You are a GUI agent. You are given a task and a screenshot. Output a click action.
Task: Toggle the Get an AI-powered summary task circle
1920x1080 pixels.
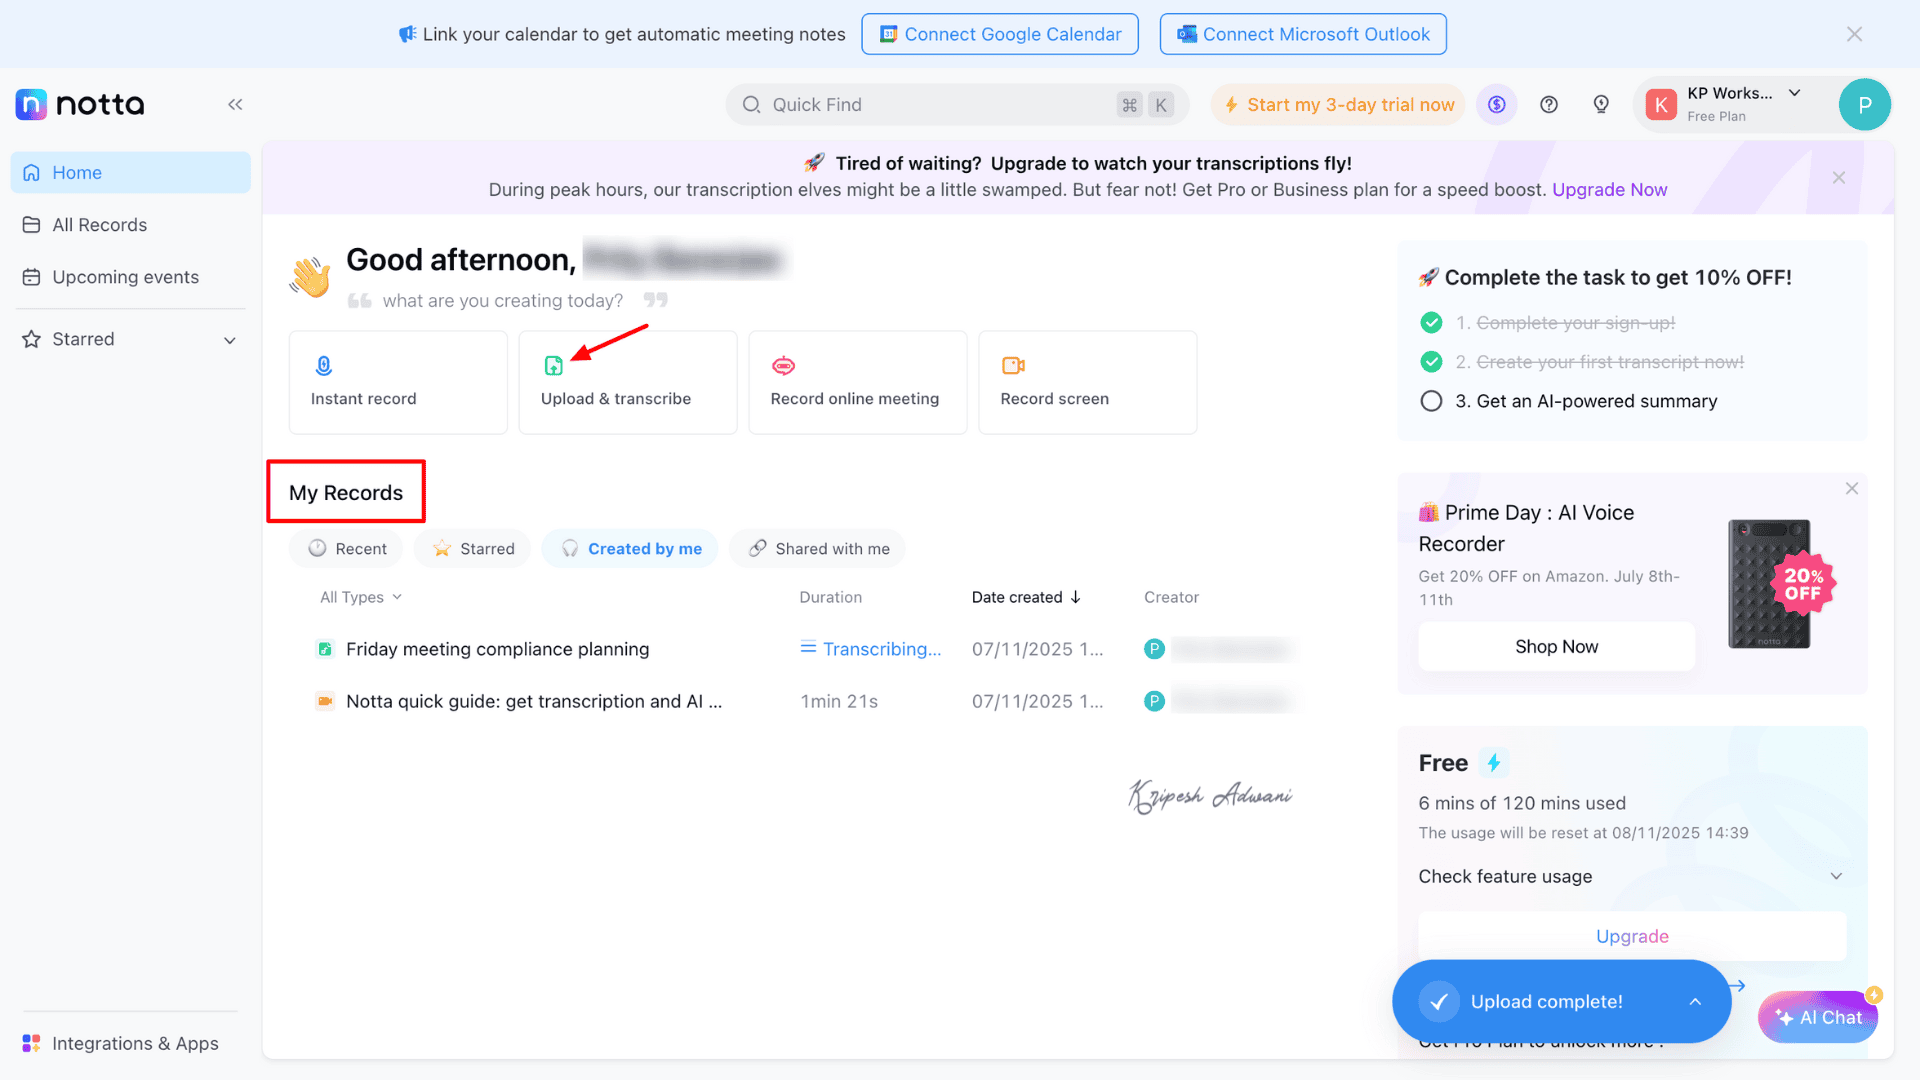pos(1431,401)
